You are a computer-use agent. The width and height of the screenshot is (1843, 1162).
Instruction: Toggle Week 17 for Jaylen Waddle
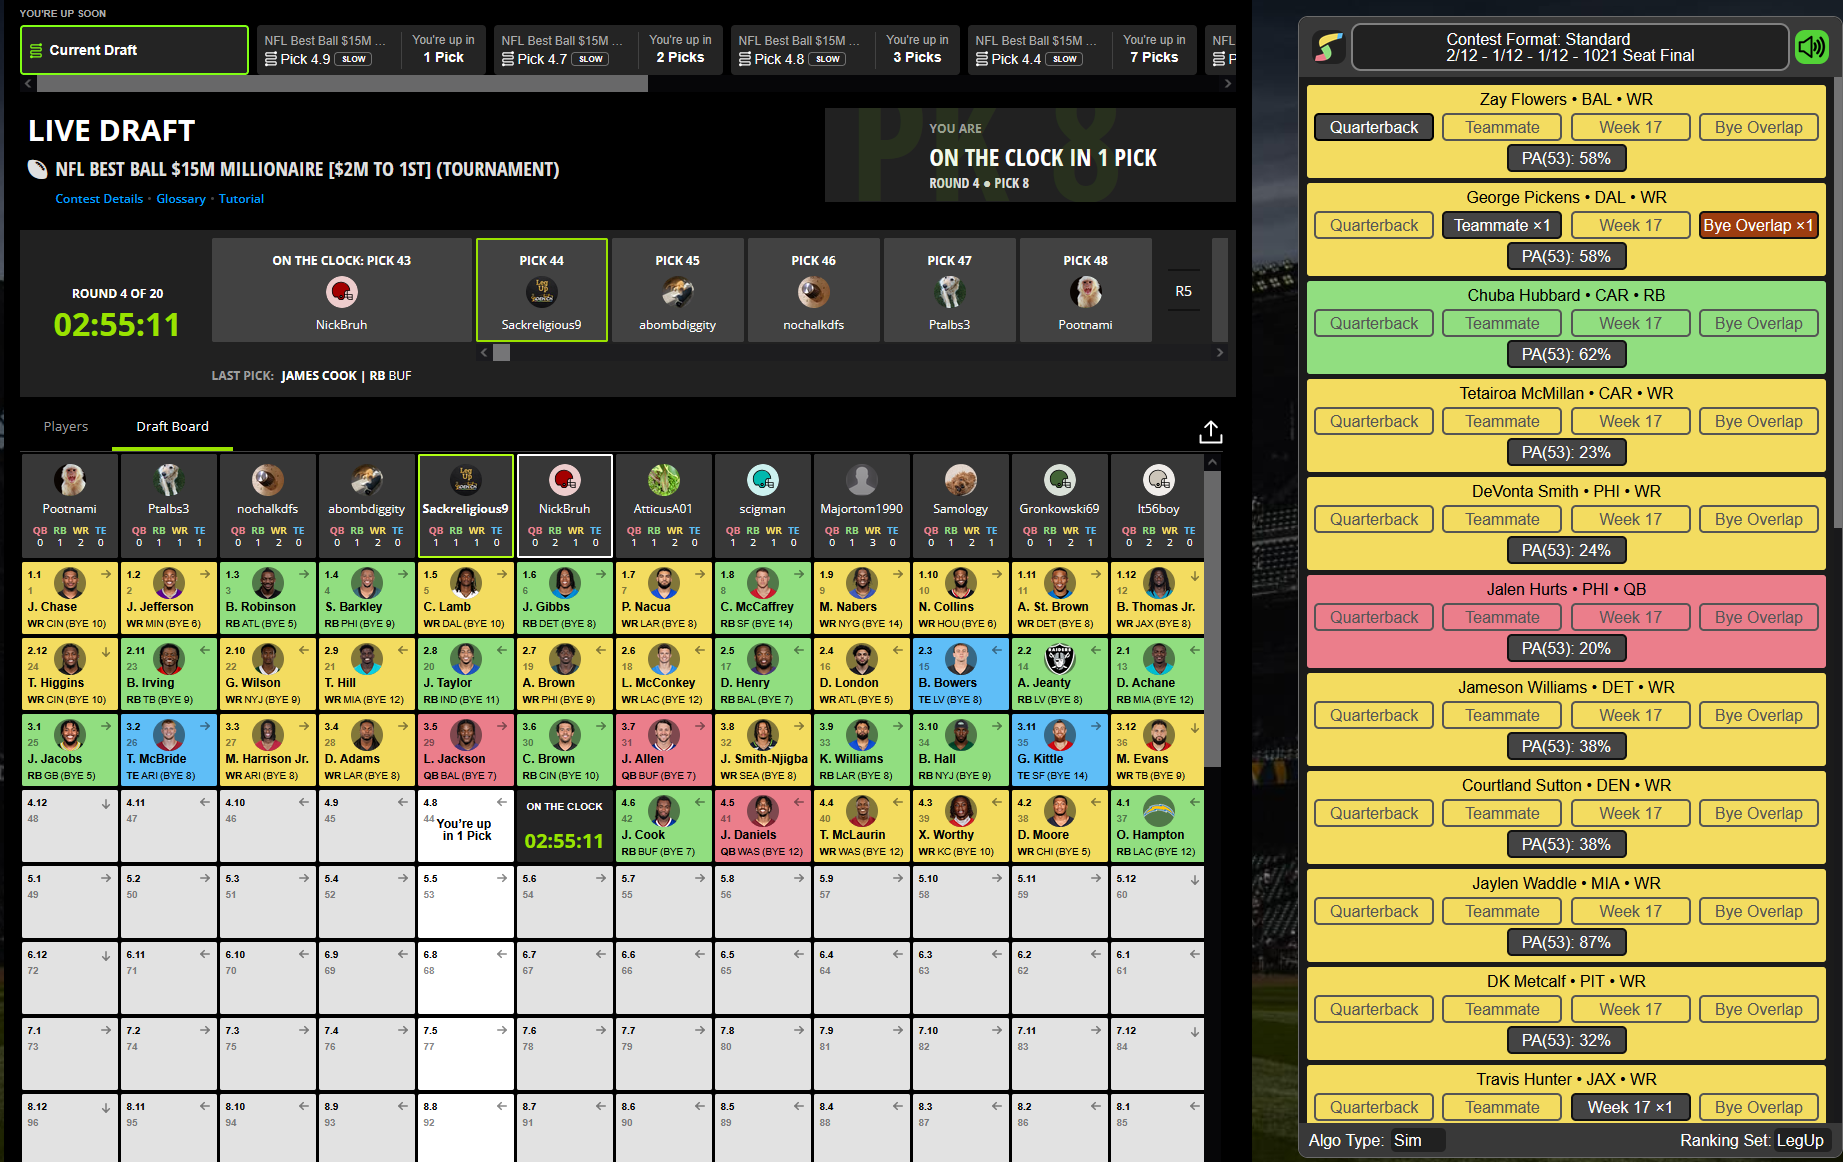click(x=1630, y=911)
